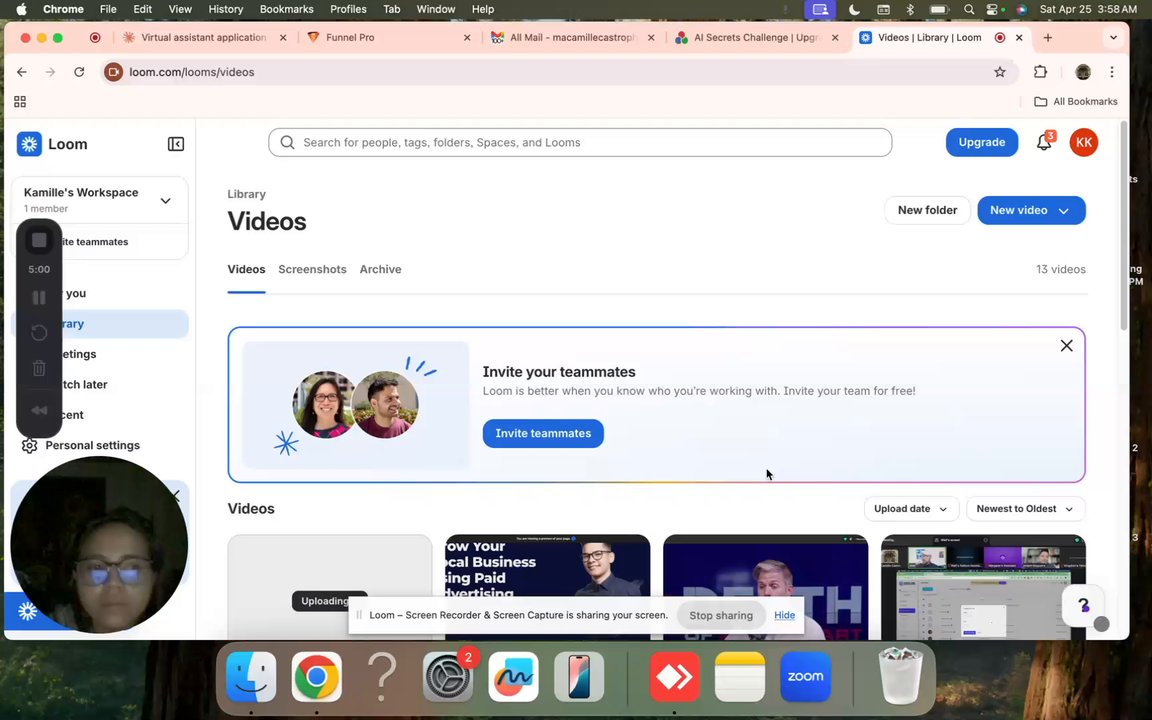This screenshot has width=1152, height=720.
Task: Open the Local Business Paid Advertising thumbnail
Action: 548,588
